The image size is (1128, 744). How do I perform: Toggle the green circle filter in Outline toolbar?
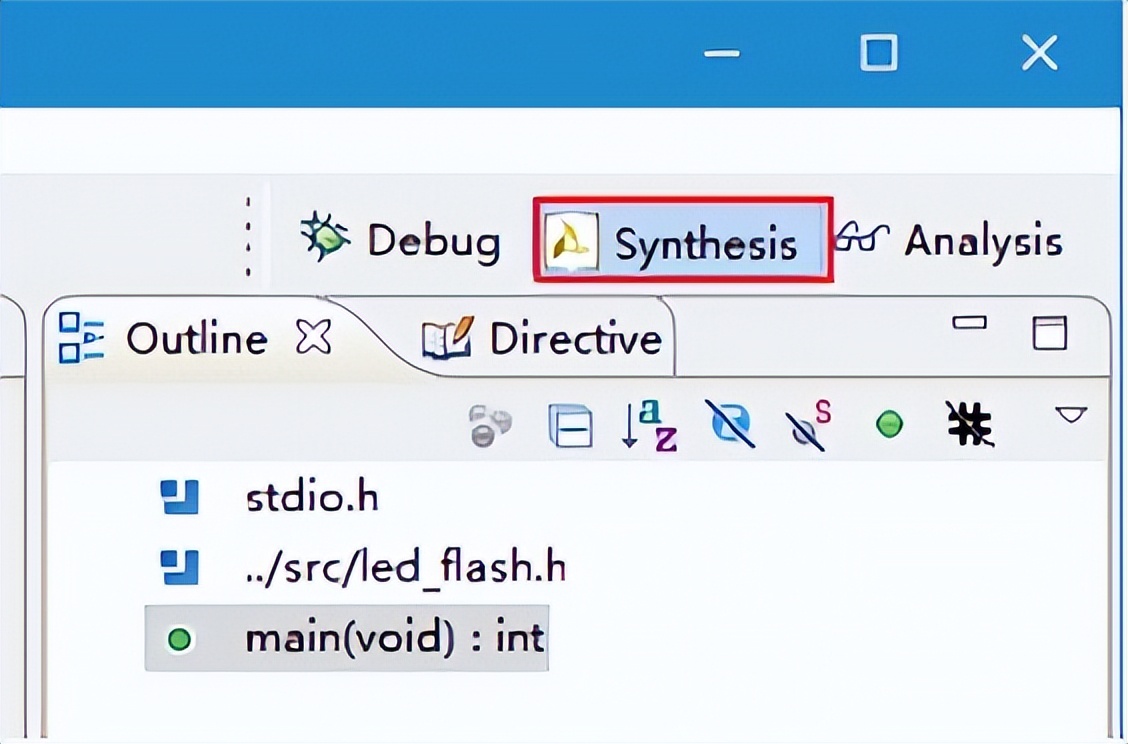[x=889, y=424]
